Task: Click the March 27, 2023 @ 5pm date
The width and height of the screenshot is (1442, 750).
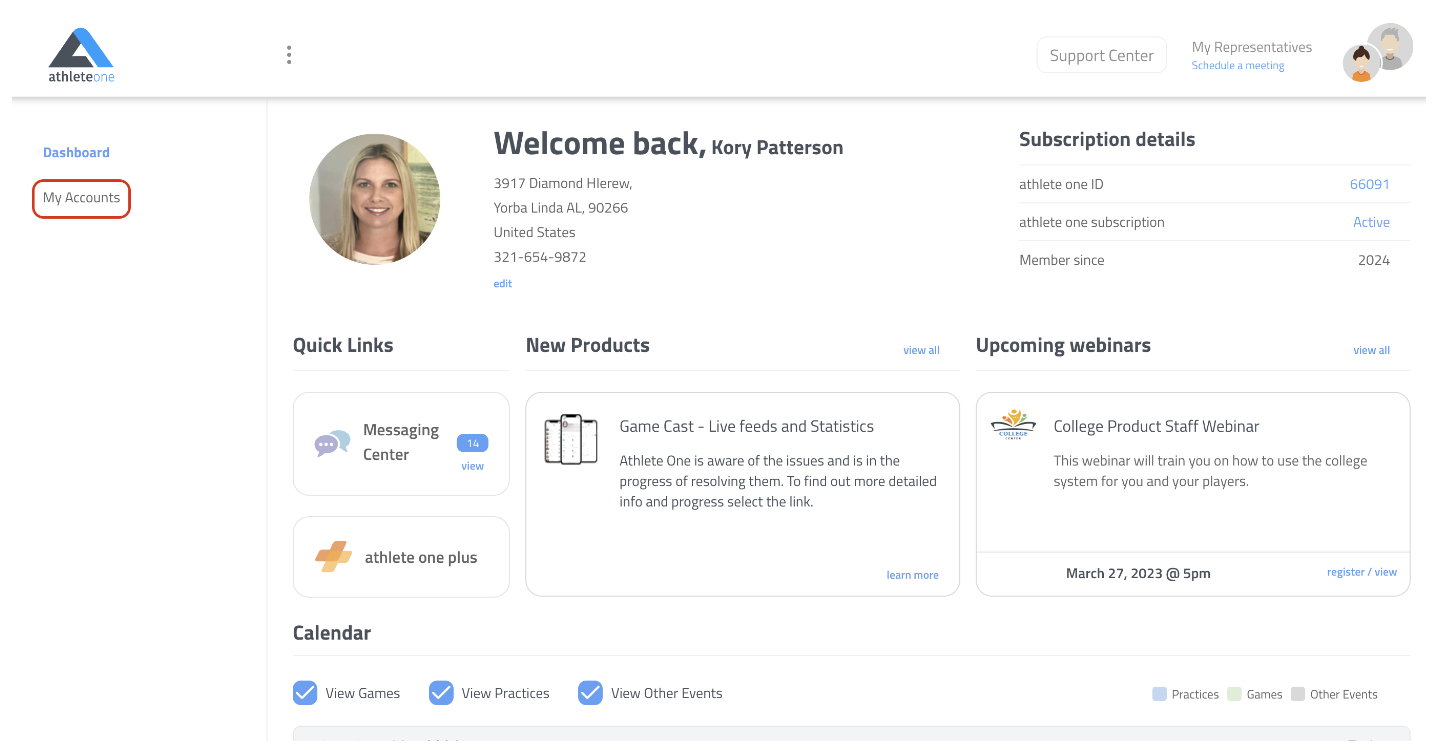Action: tap(1138, 573)
